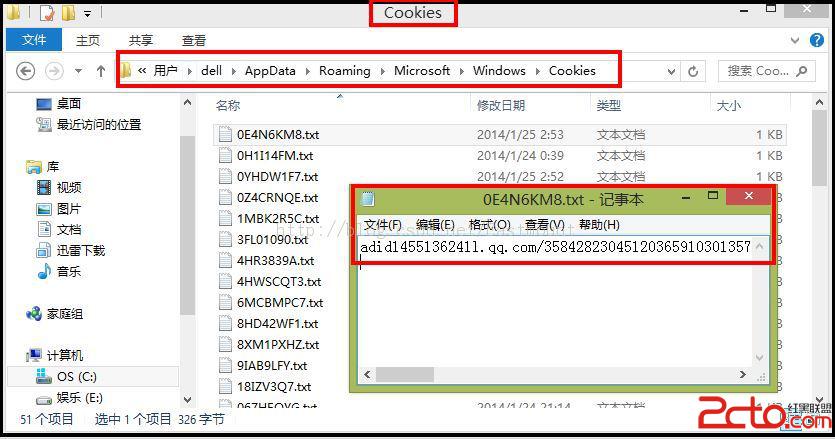Open Notepad 查看(V) menu
835x439 pixels.
coord(544,225)
